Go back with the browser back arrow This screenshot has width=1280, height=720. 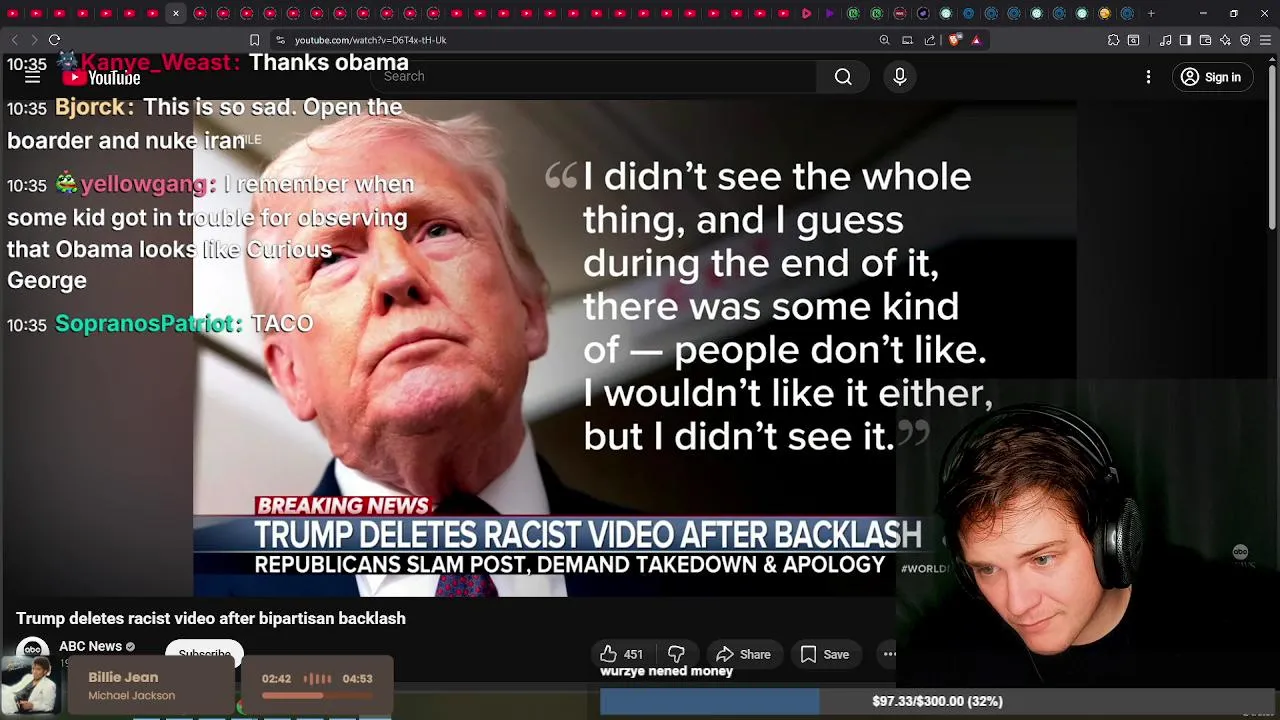[x=14, y=40]
